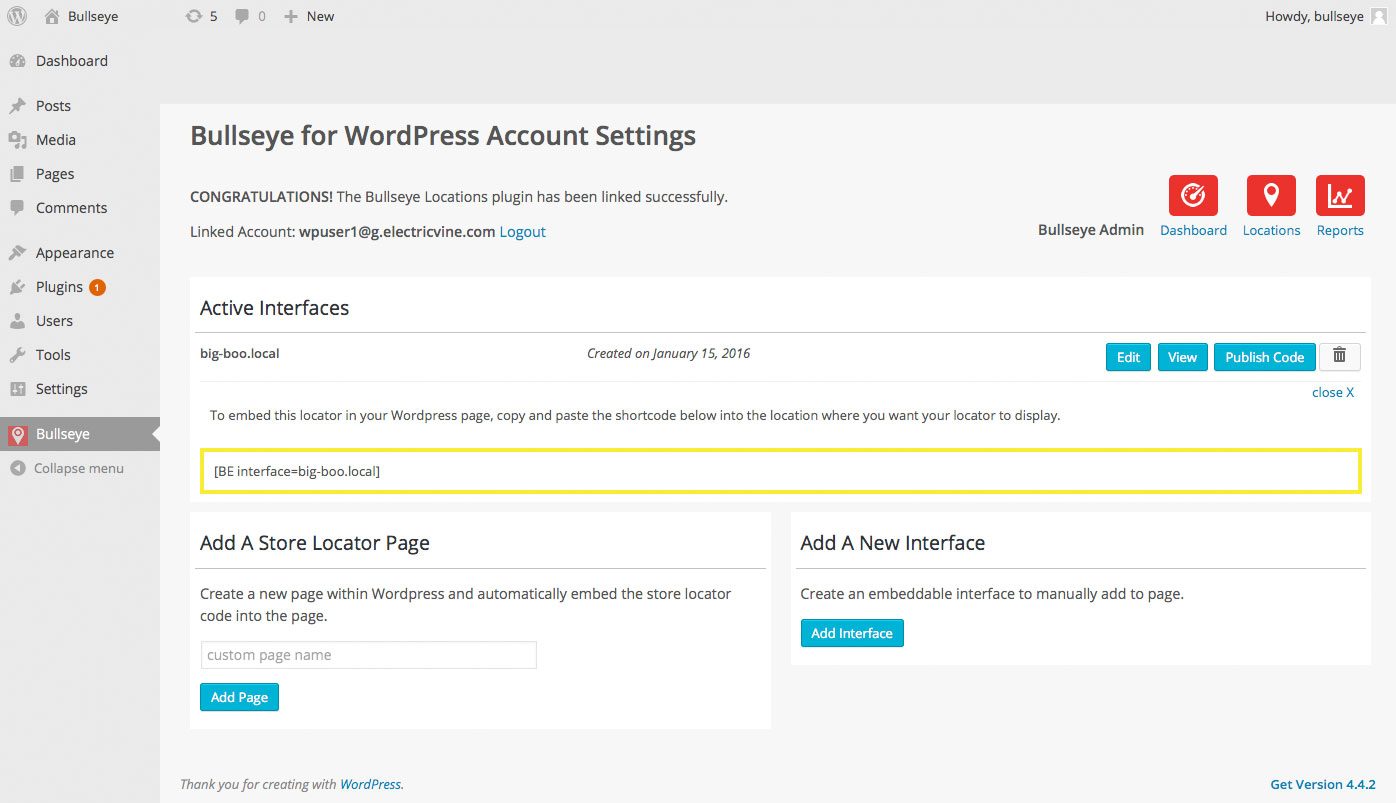Click the Get Version 4.4.2 link
This screenshot has height=803, width=1396.
point(1323,784)
